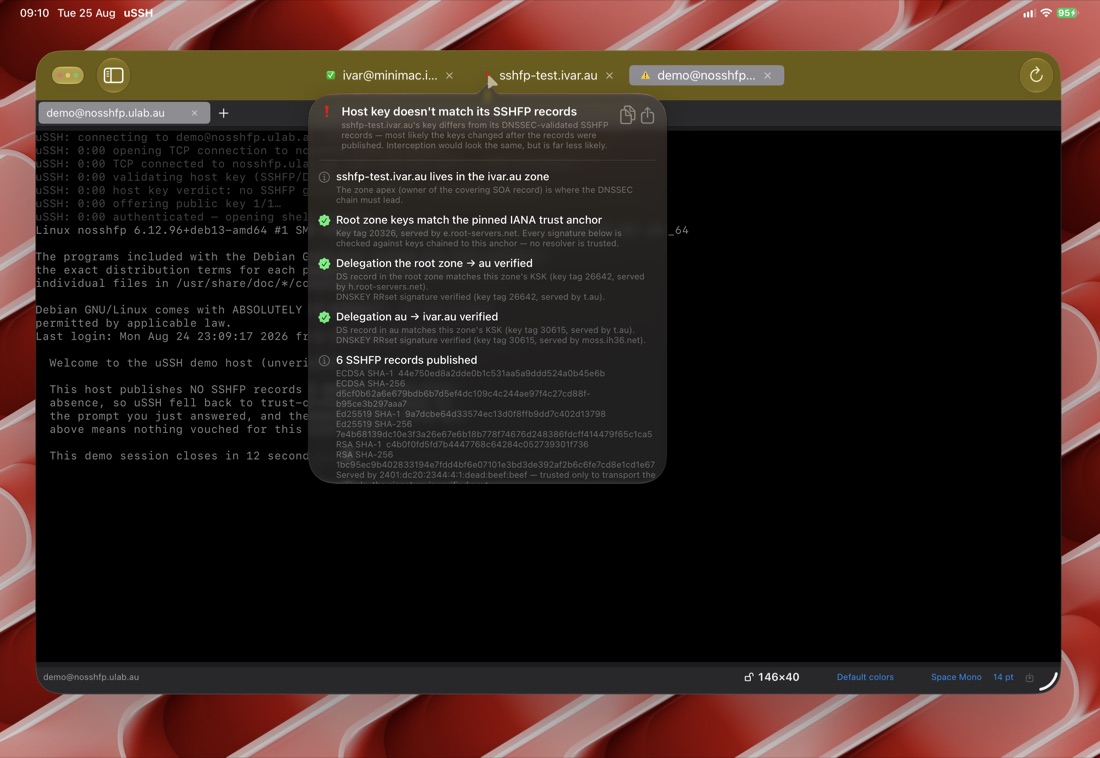Click the unlocked terminal size icon

pos(749,677)
